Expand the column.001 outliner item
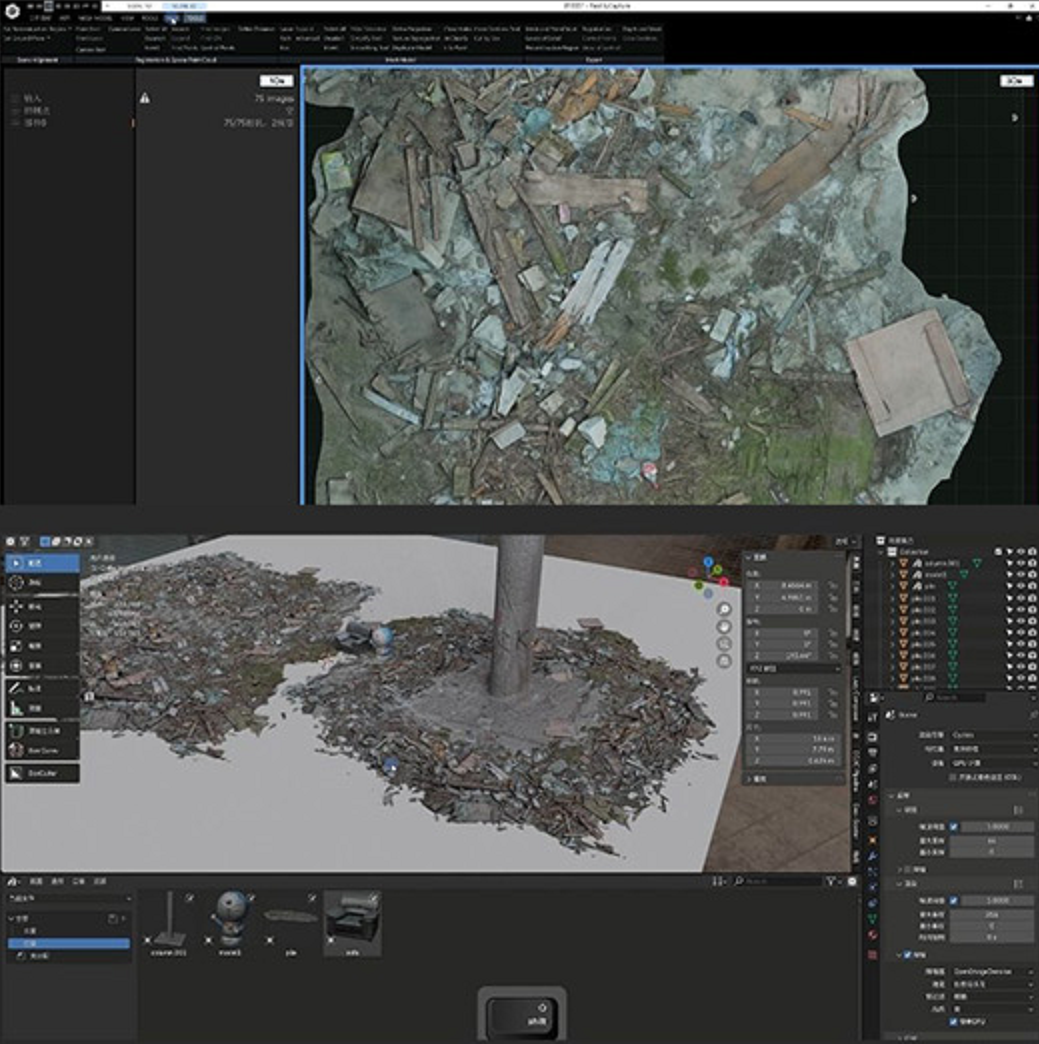The image size is (1039, 1044). click(x=892, y=563)
